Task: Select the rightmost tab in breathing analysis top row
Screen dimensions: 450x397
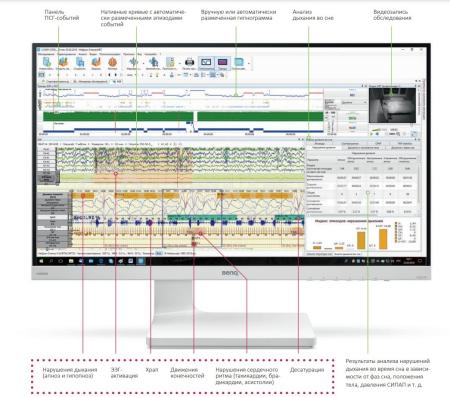Action: 405,143
